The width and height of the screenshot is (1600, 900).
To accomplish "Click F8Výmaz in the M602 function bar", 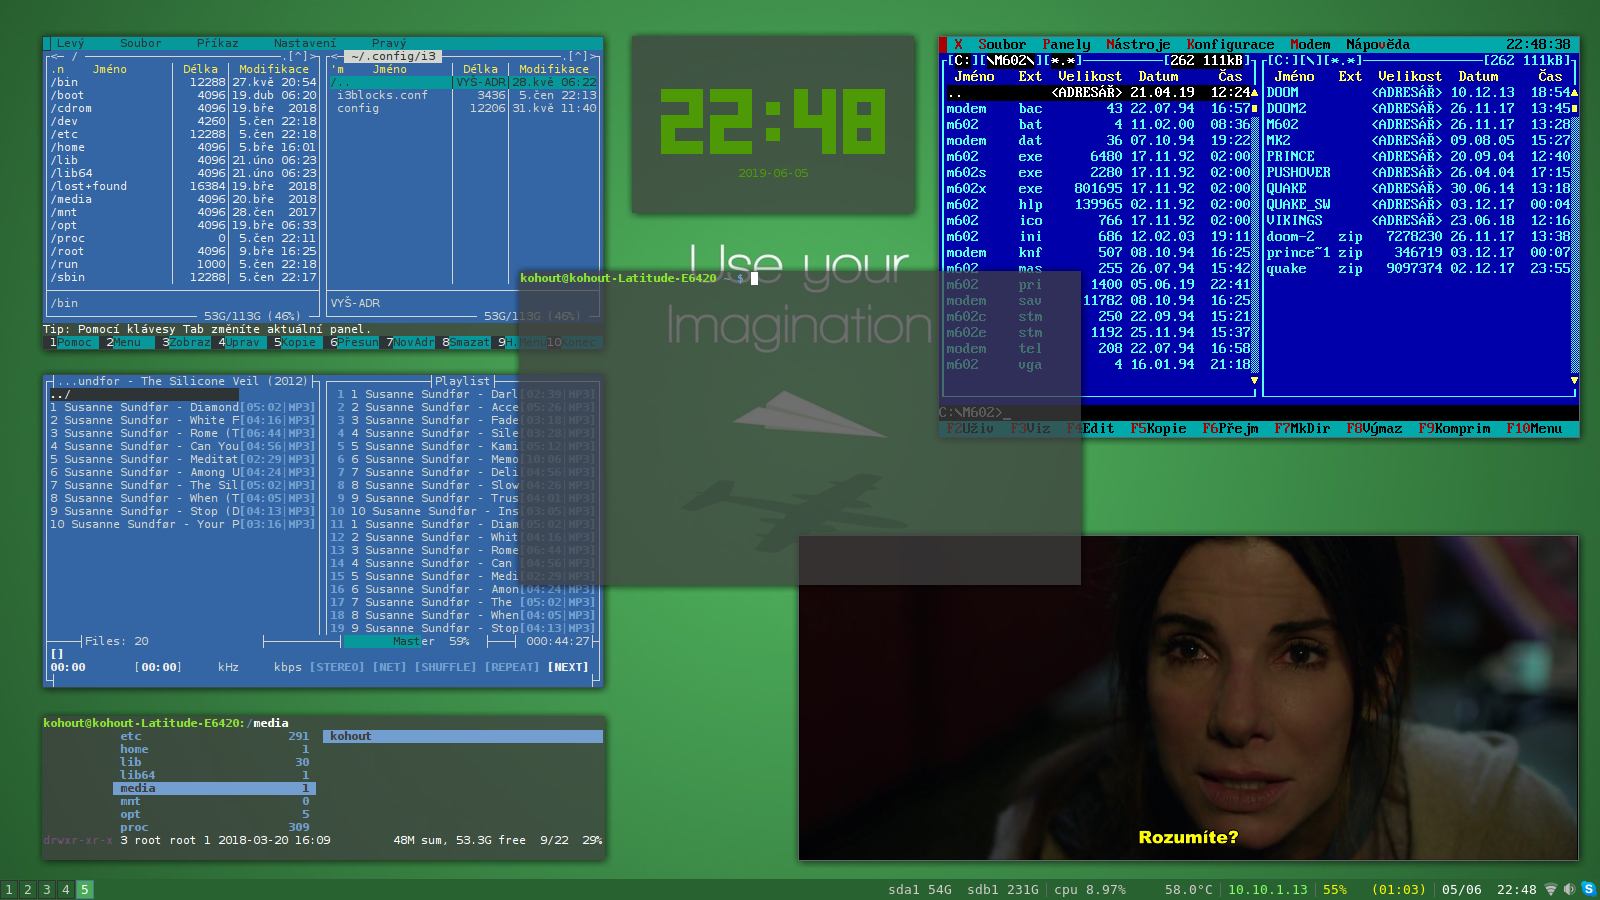I will 1374,428.
